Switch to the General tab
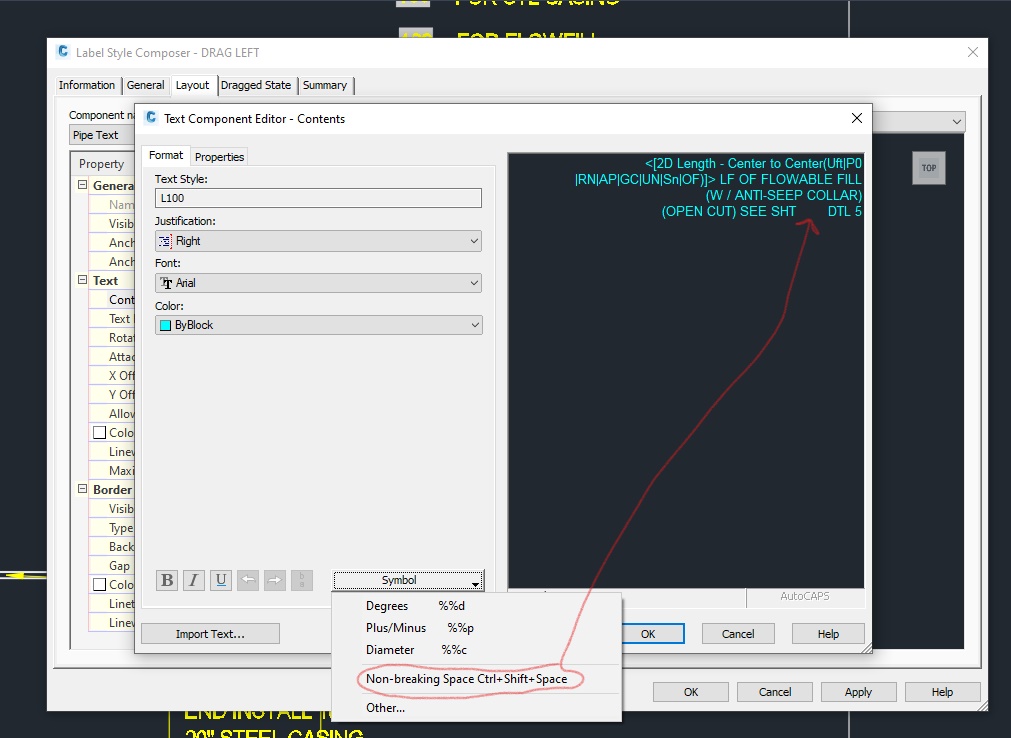This screenshot has width=1011, height=738. 145,85
